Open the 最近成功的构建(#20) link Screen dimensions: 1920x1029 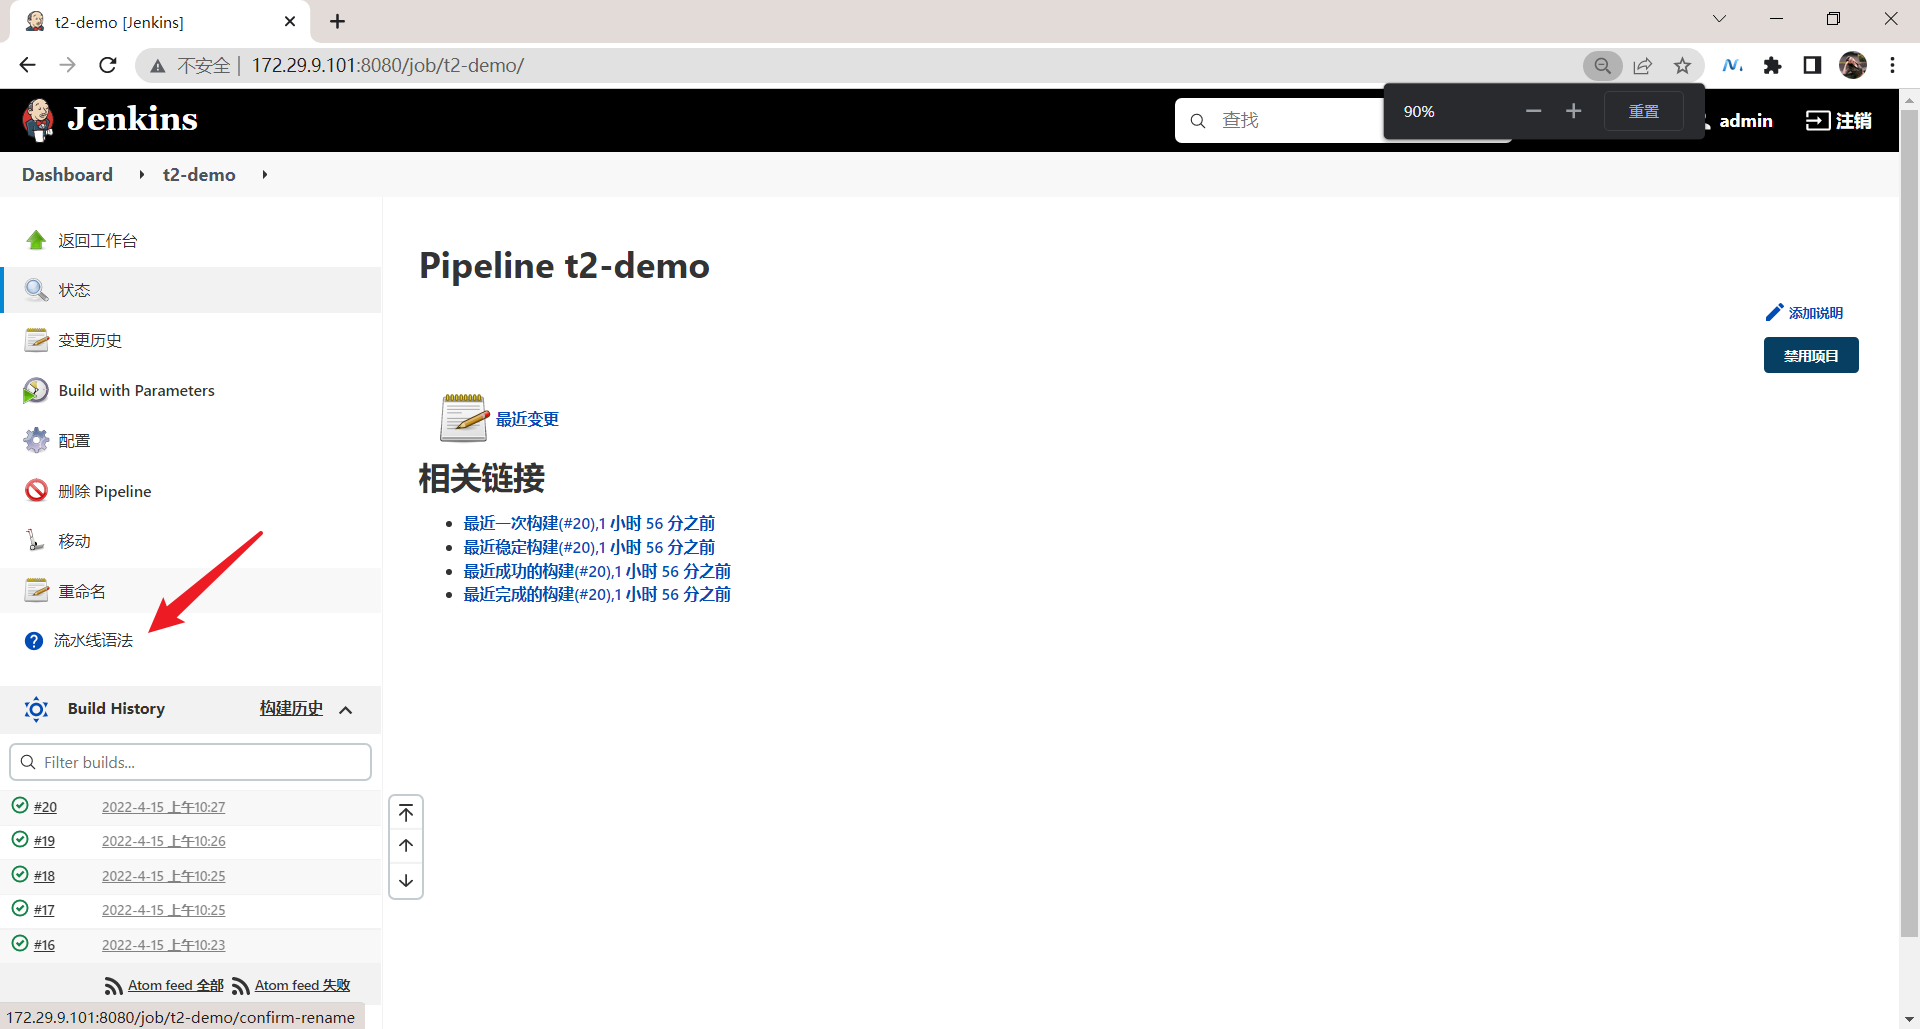click(x=597, y=571)
